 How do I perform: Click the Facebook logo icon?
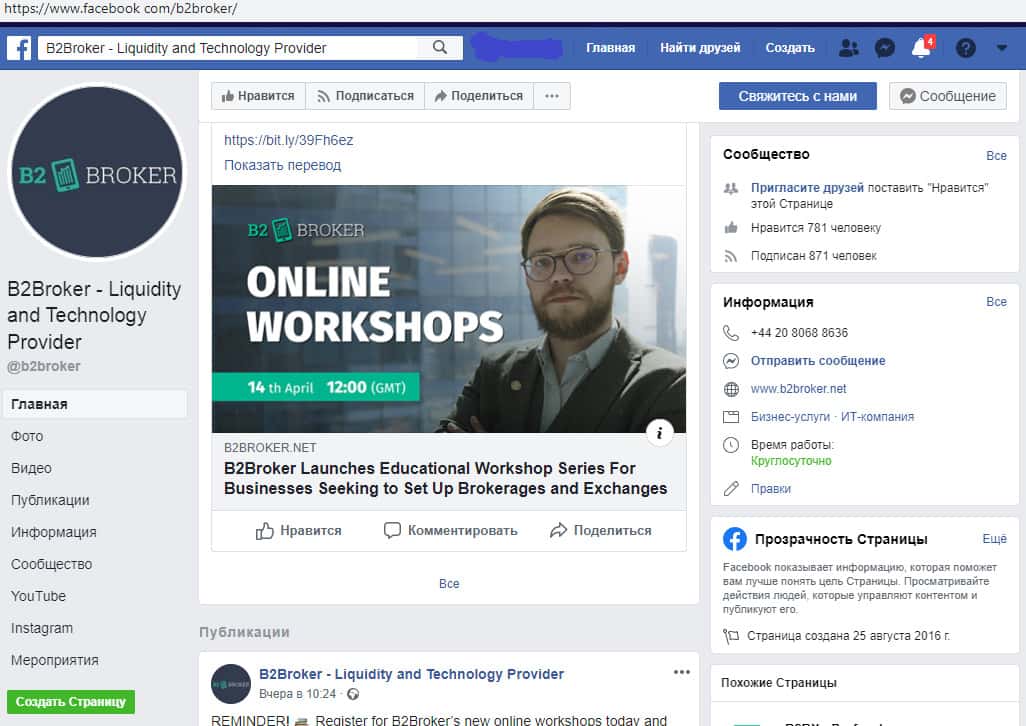tap(19, 48)
